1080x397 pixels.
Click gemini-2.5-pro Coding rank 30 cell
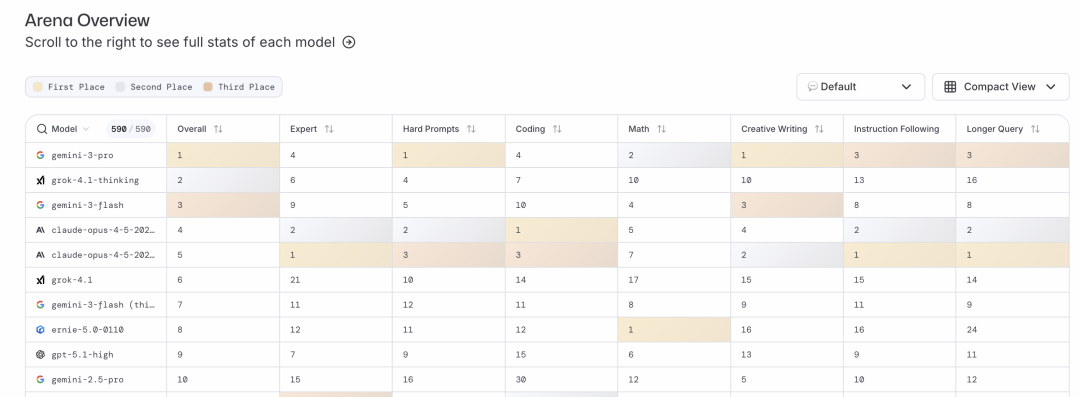click(x=561, y=379)
